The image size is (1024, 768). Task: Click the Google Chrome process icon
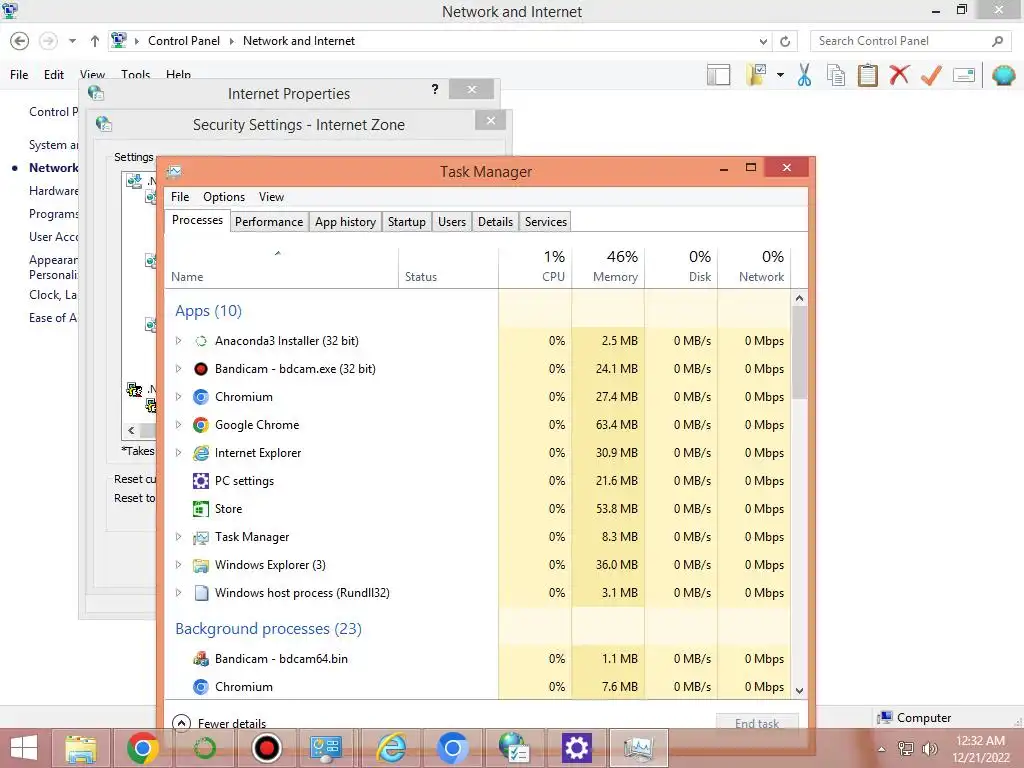(201, 425)
